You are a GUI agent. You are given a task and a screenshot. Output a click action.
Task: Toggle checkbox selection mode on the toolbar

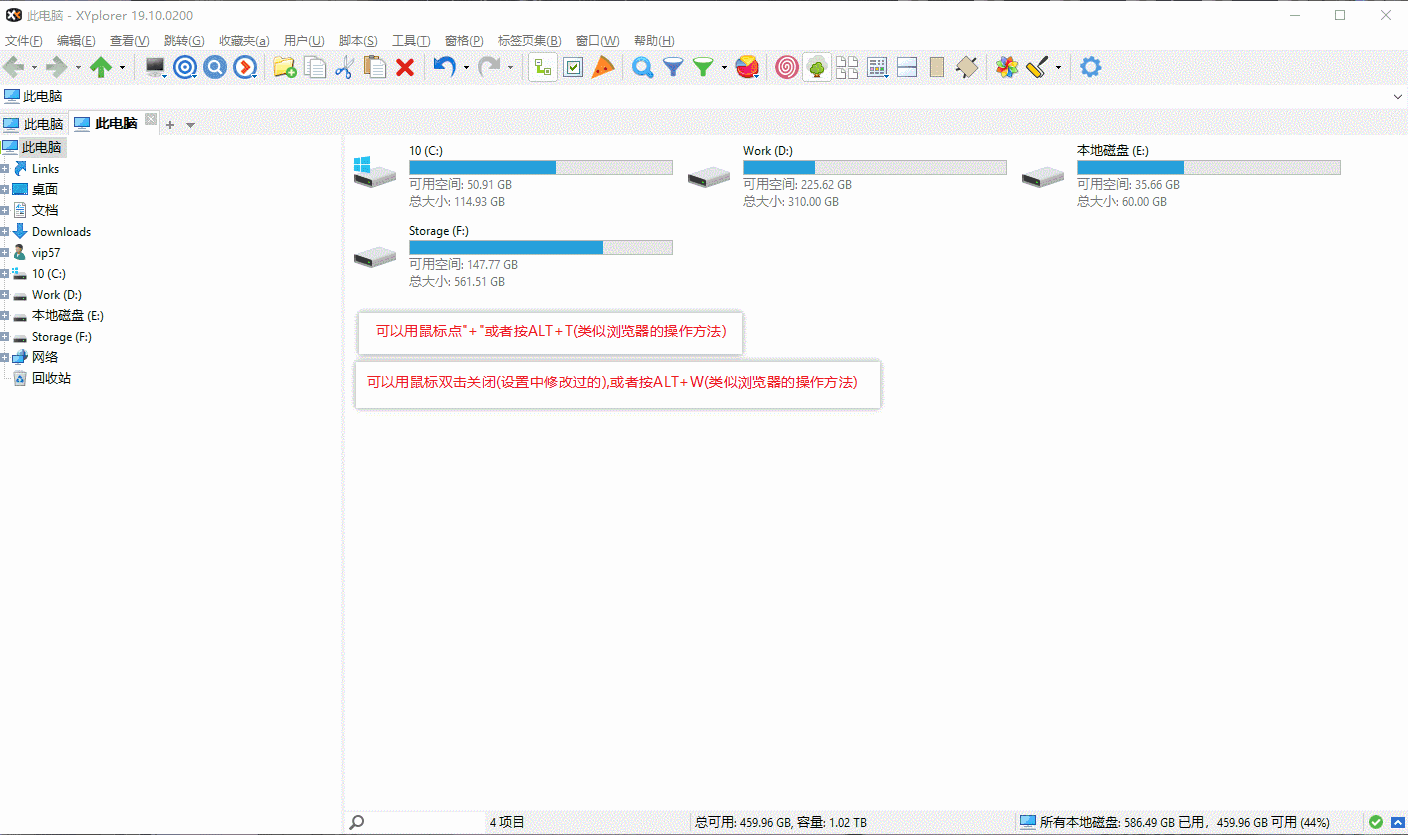pyautogui.click(x=573, y=67)
